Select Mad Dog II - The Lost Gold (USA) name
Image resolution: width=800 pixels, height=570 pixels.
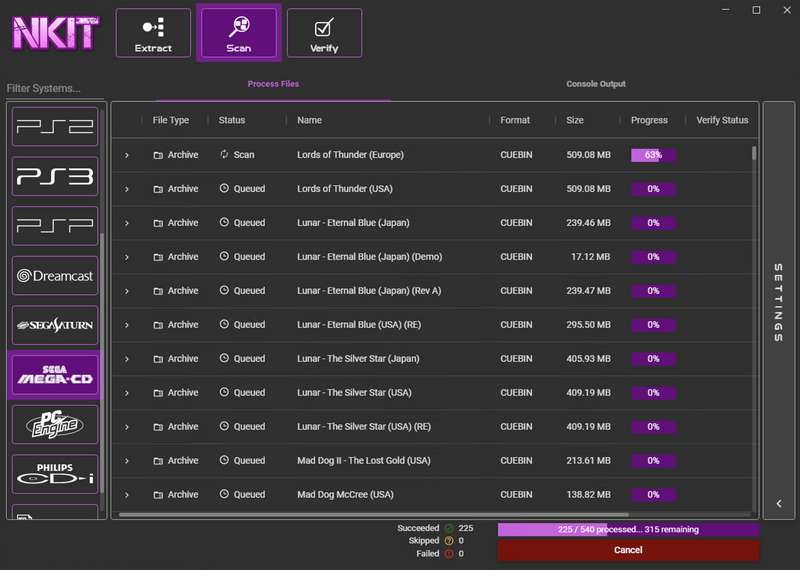coord(364,460)
